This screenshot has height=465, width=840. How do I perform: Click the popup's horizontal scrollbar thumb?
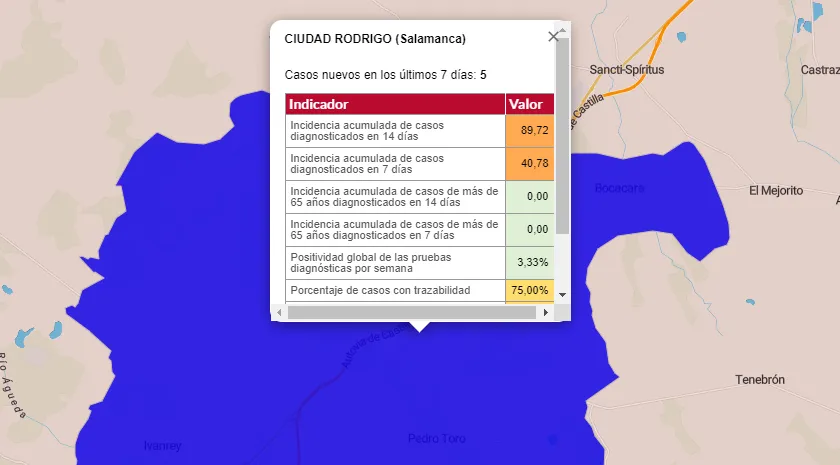point(410,312)
